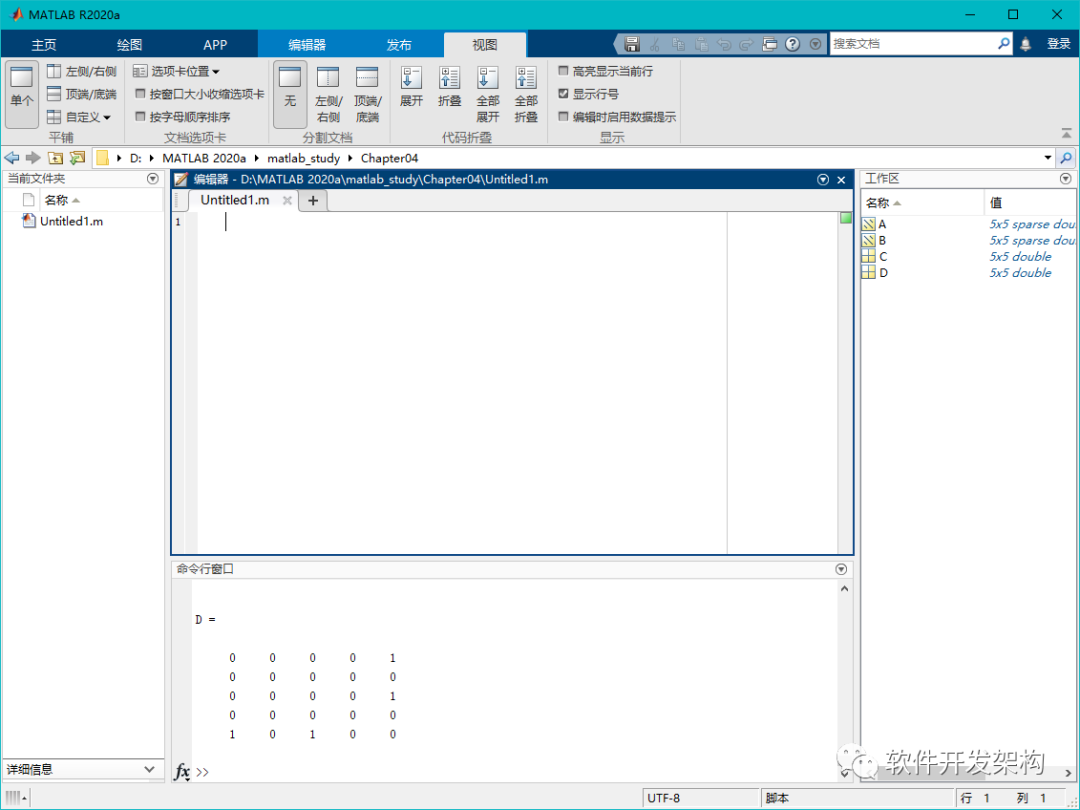Click the Save icon in quick toolbar
The width and height of the screenshot is (1080, 810).
pyautogui.click(x=632, y=44)
